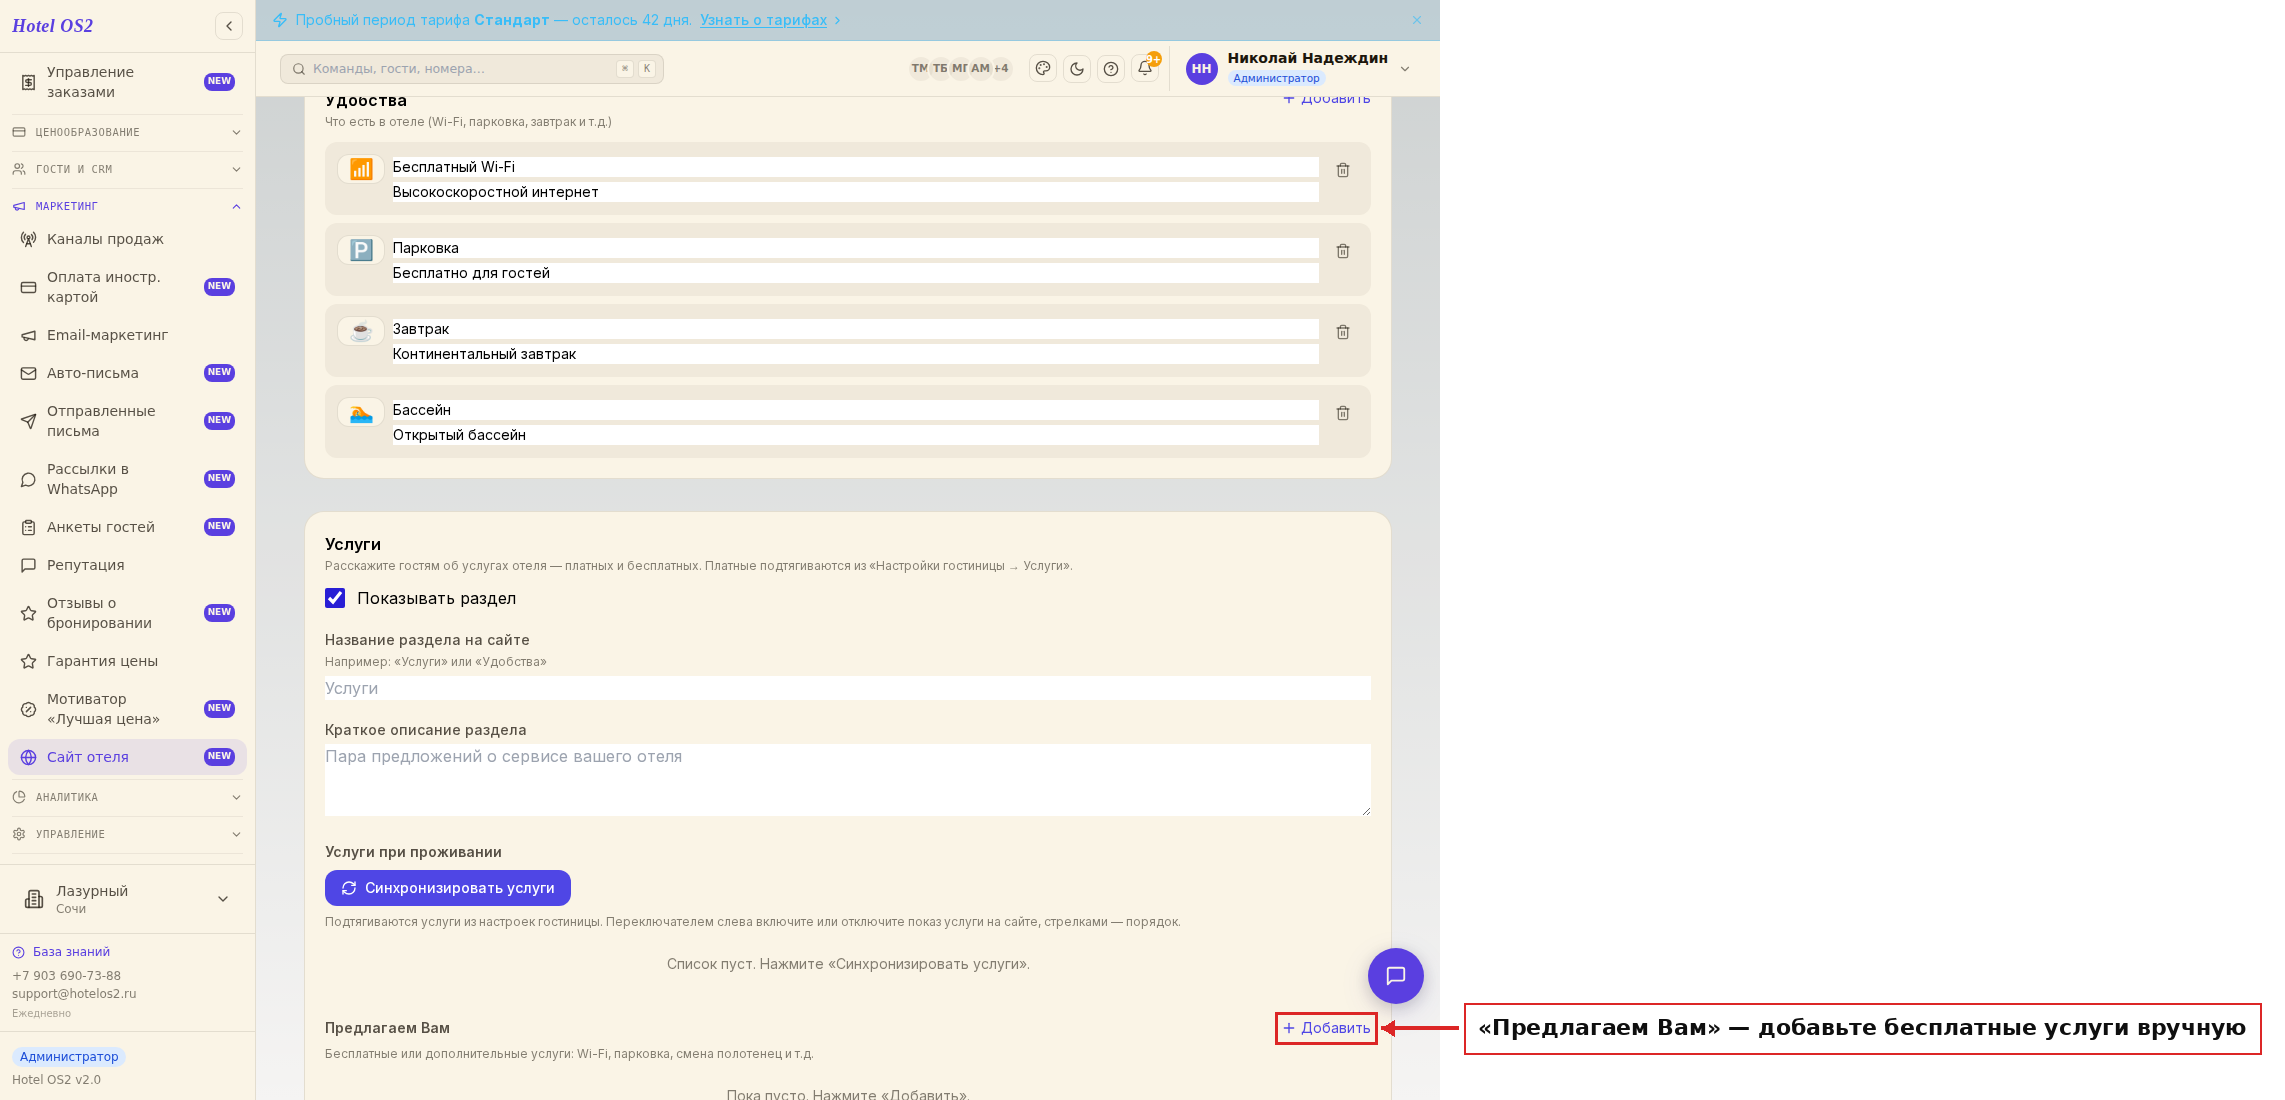
Task: Close the trial period banner
Action: point(1417,20)
